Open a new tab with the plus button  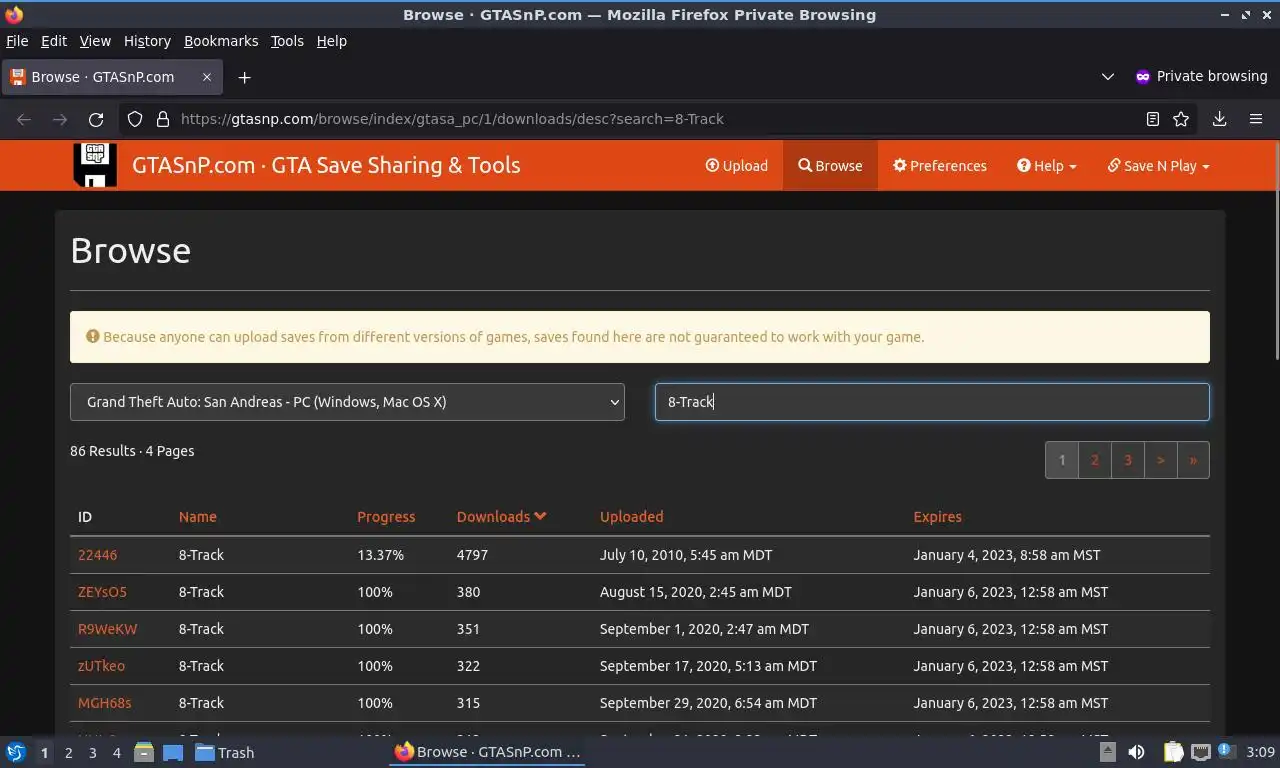pos(244,77)
